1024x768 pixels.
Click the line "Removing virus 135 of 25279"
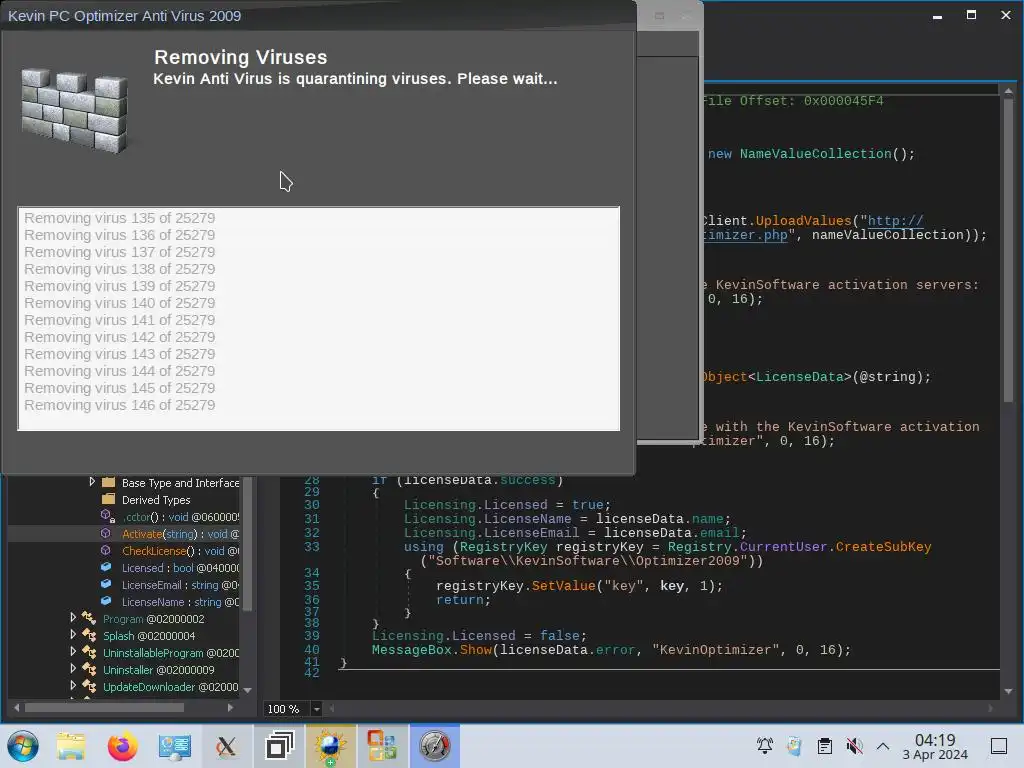120,218
